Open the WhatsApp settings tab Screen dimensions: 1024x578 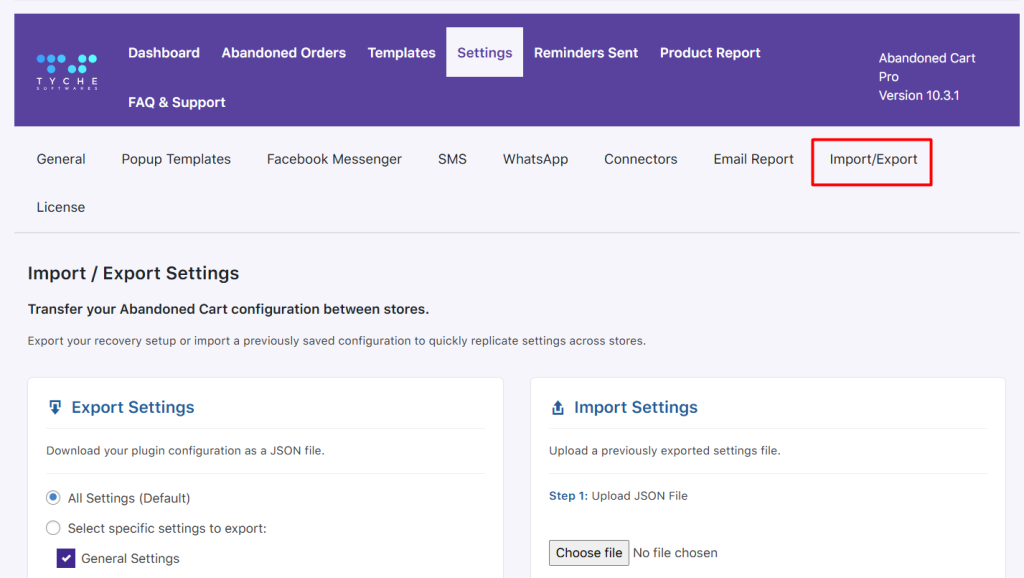click(x=535, y=159)
